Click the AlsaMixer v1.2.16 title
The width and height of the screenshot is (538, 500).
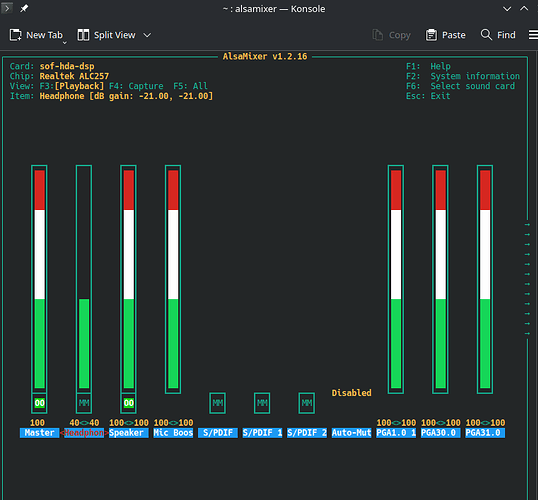[x=265, y=56]
